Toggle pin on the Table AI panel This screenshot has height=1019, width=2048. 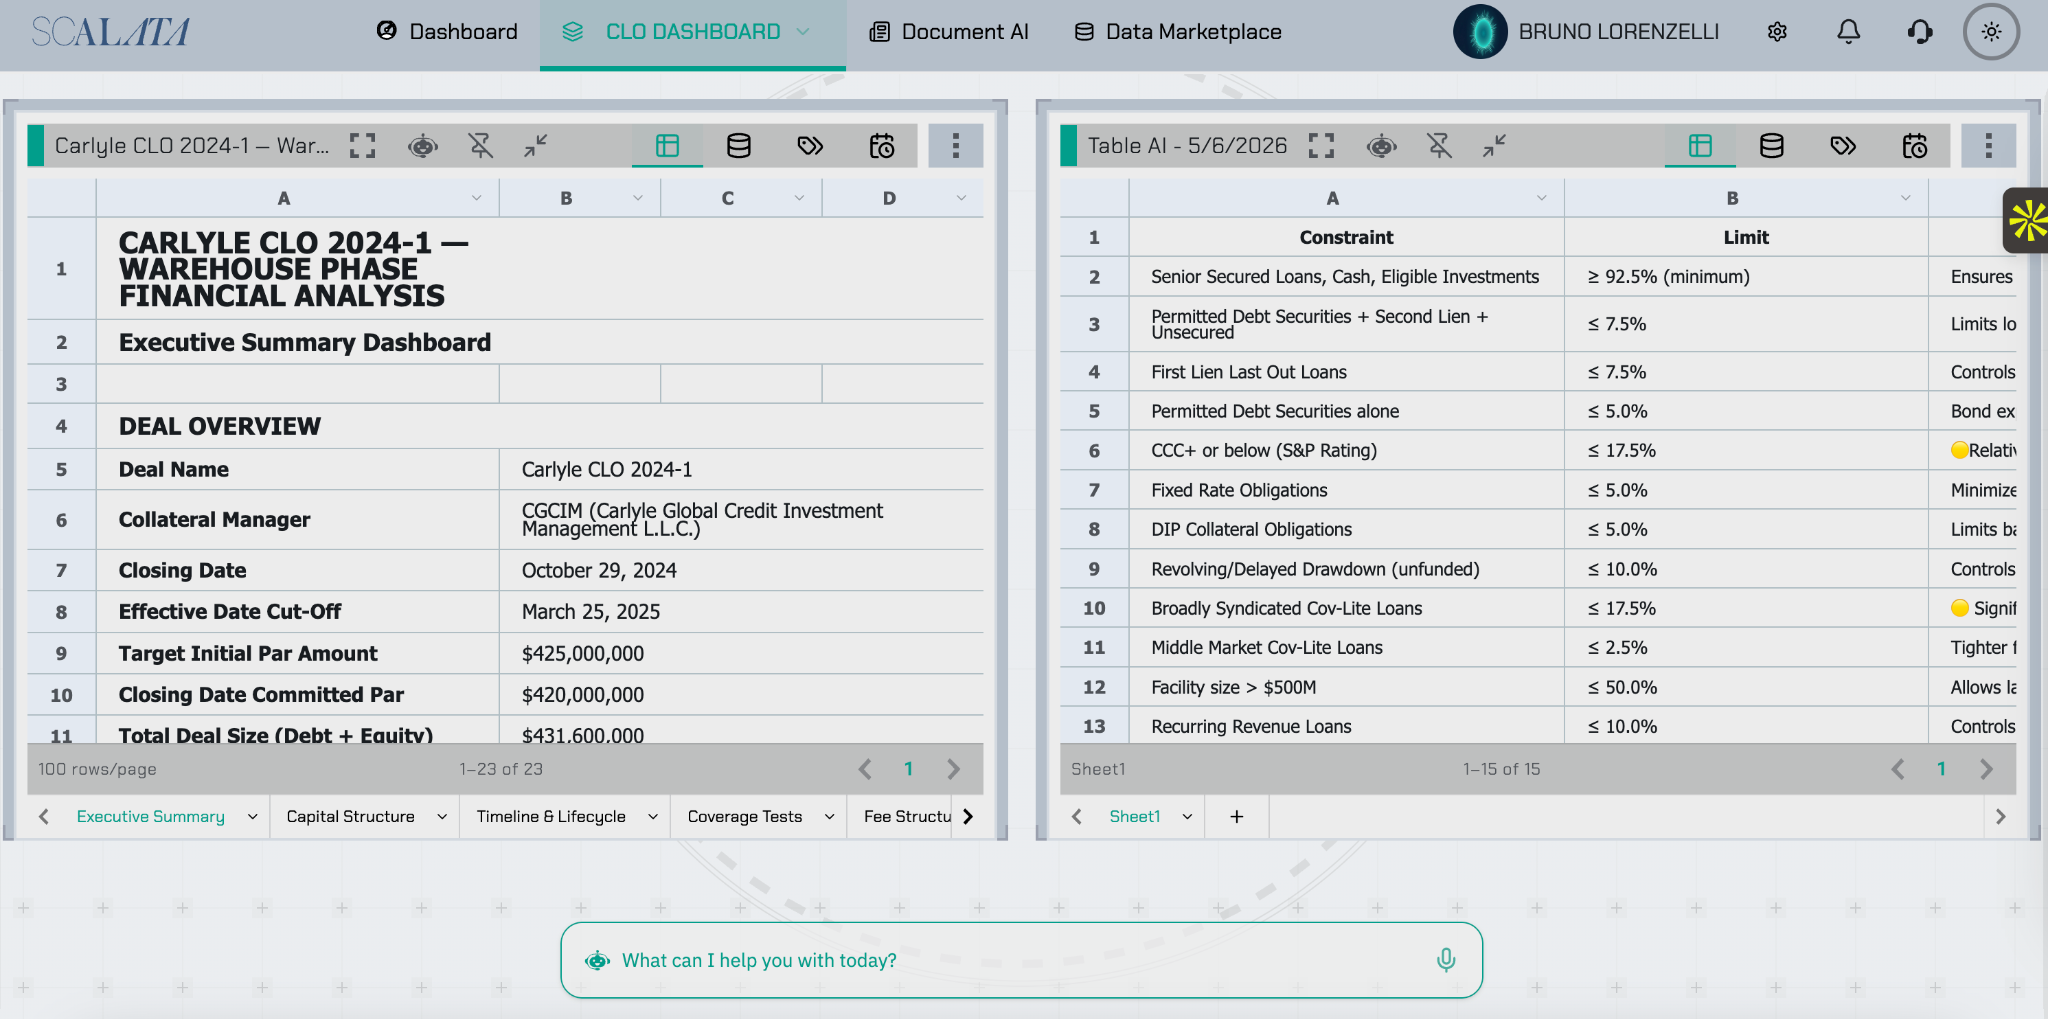pyautogui.click(x=1440, y=146)
